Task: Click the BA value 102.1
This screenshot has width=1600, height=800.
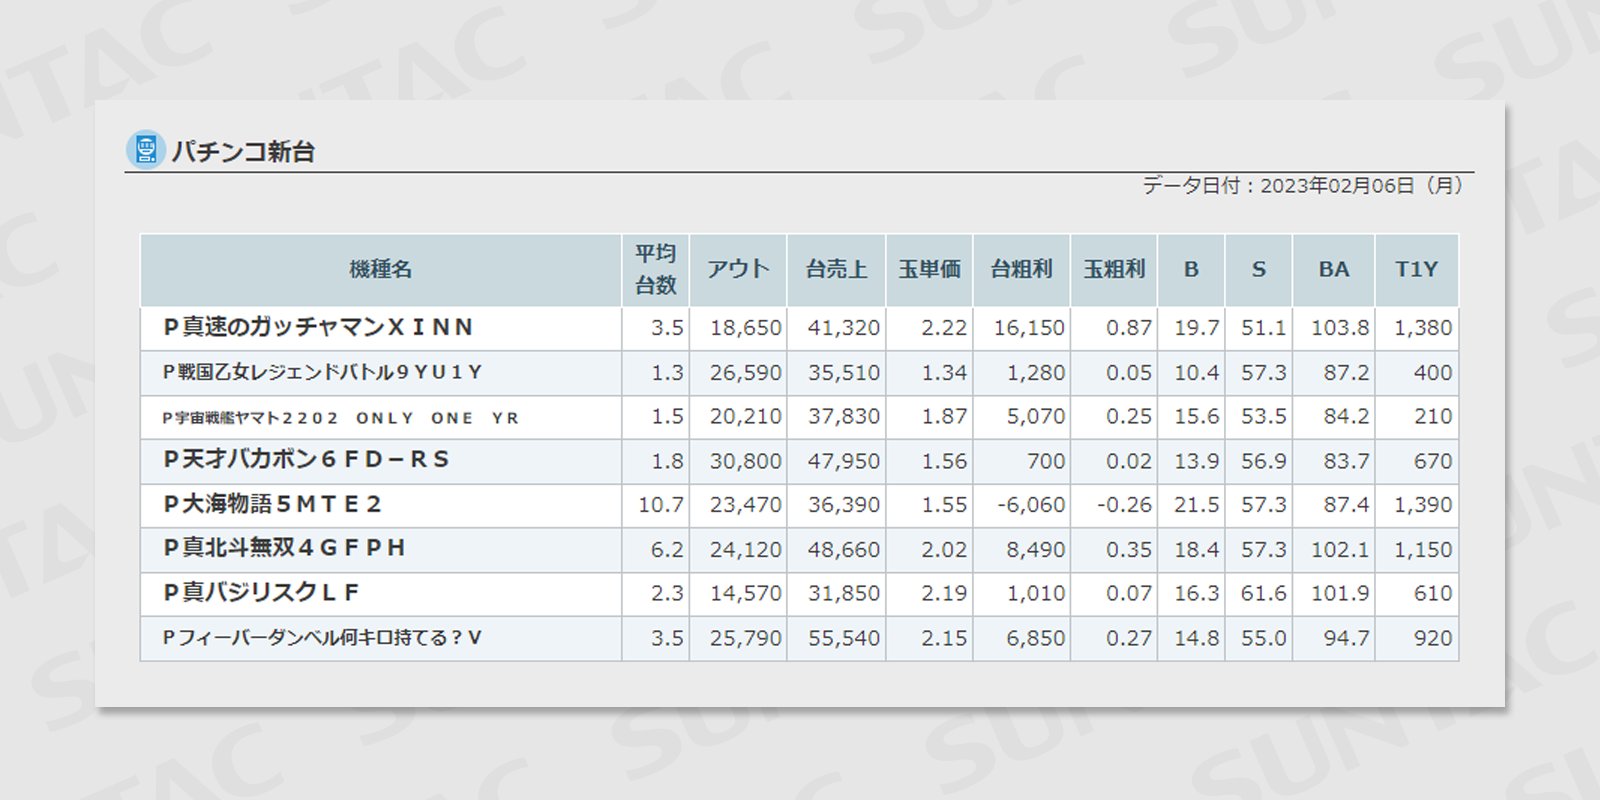Action: 1340,550
